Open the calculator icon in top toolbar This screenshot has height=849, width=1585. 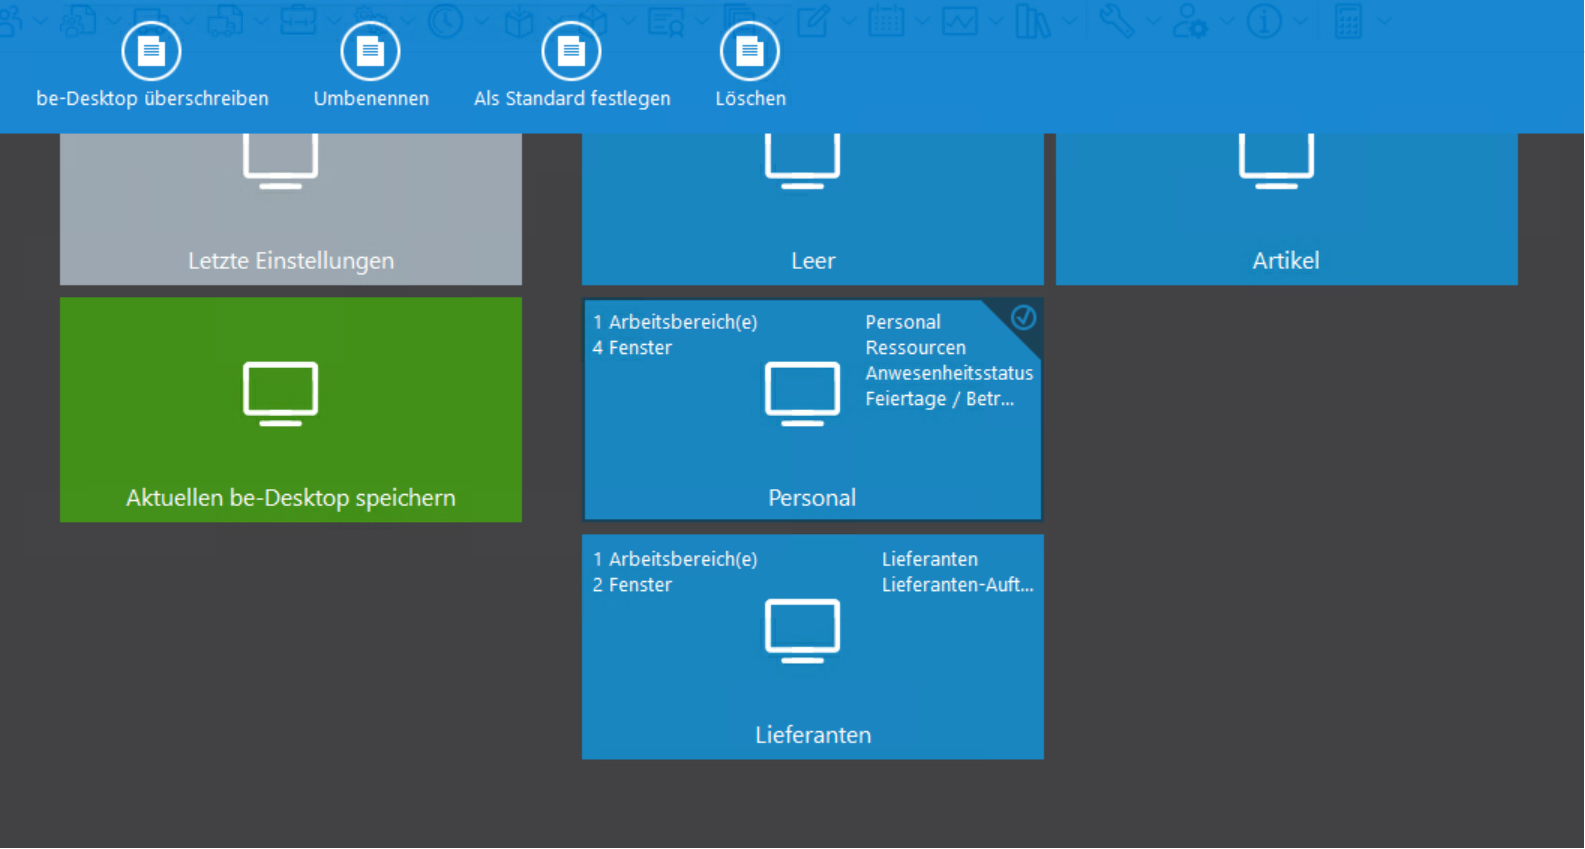pyautogui.click(x=1348, y=20)
